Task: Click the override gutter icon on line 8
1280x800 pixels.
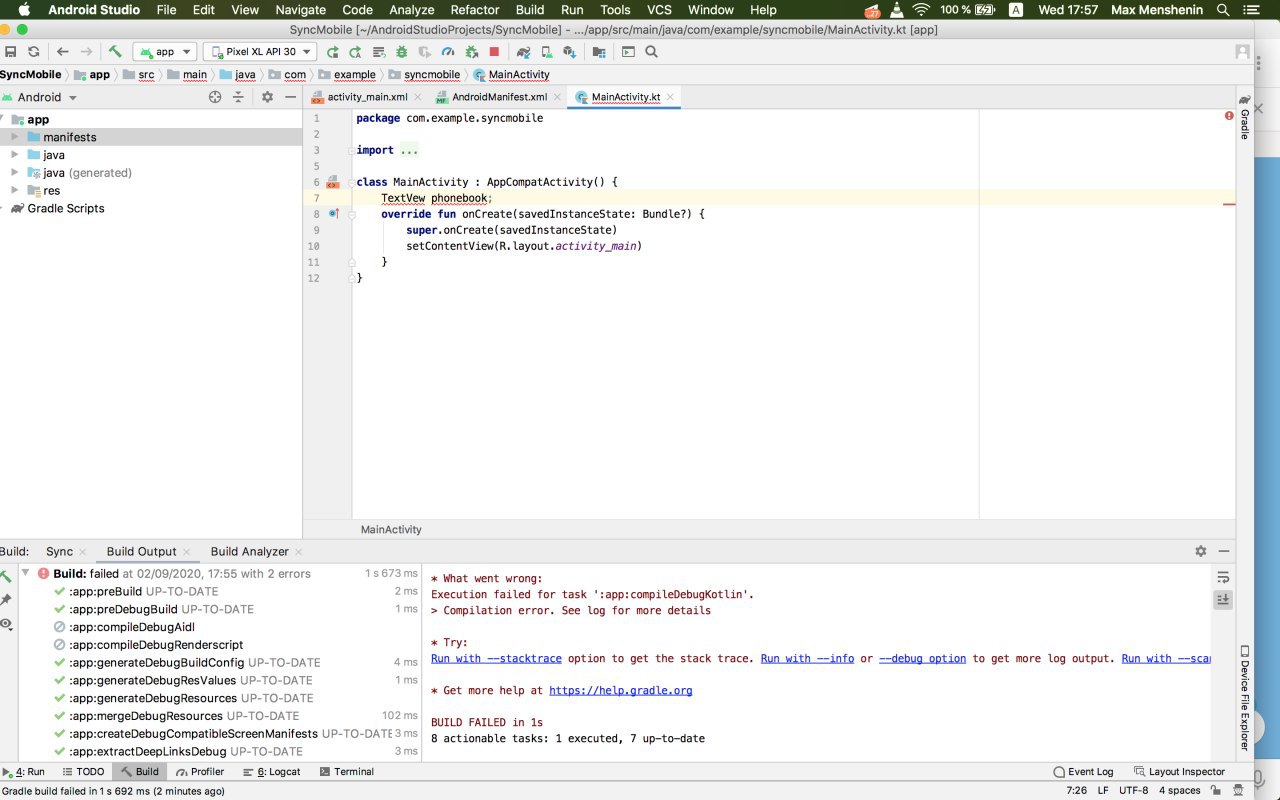Action: pyautogui.click(x=334, y=214)
